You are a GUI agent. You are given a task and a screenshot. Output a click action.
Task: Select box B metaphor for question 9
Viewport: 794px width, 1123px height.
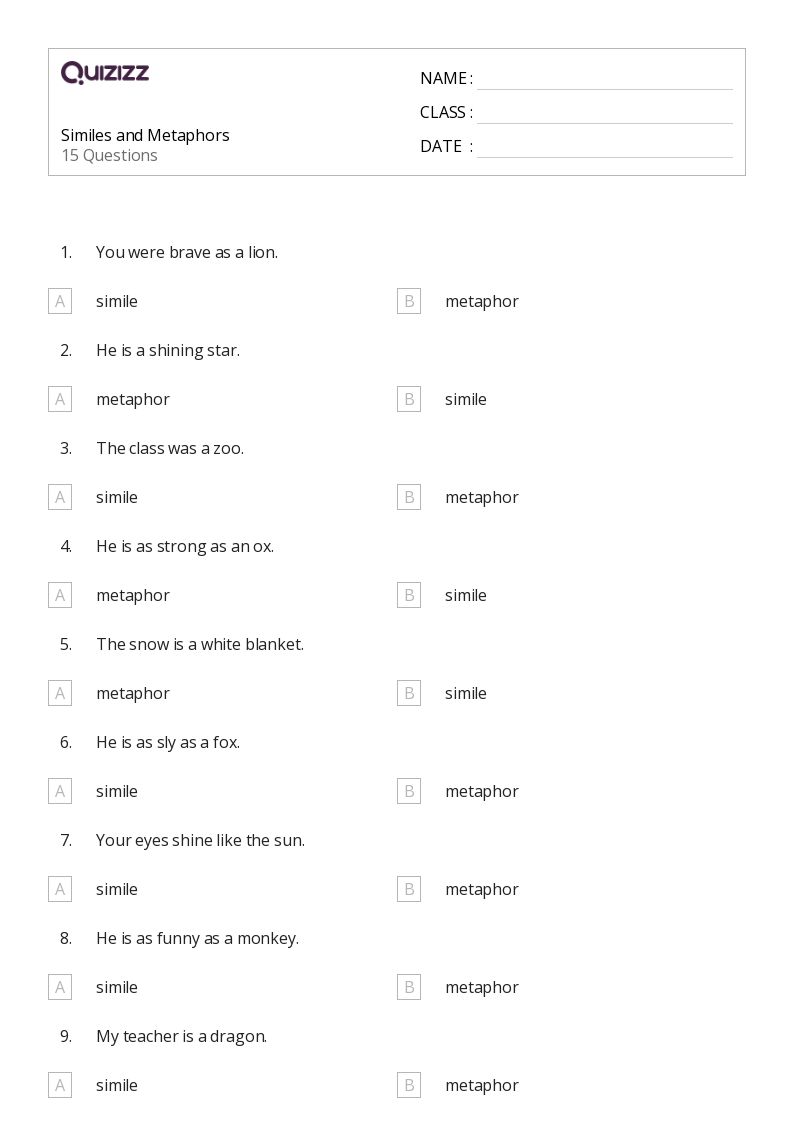pyautogui.click(x=408, y=1085)
